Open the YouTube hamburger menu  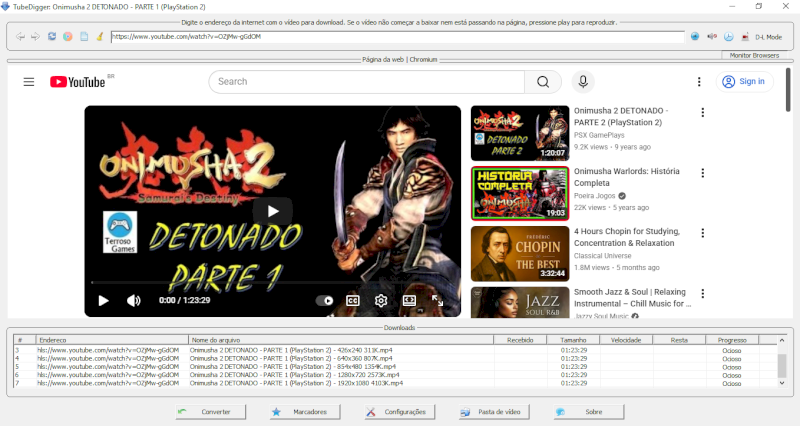click(x=29, y=82)
